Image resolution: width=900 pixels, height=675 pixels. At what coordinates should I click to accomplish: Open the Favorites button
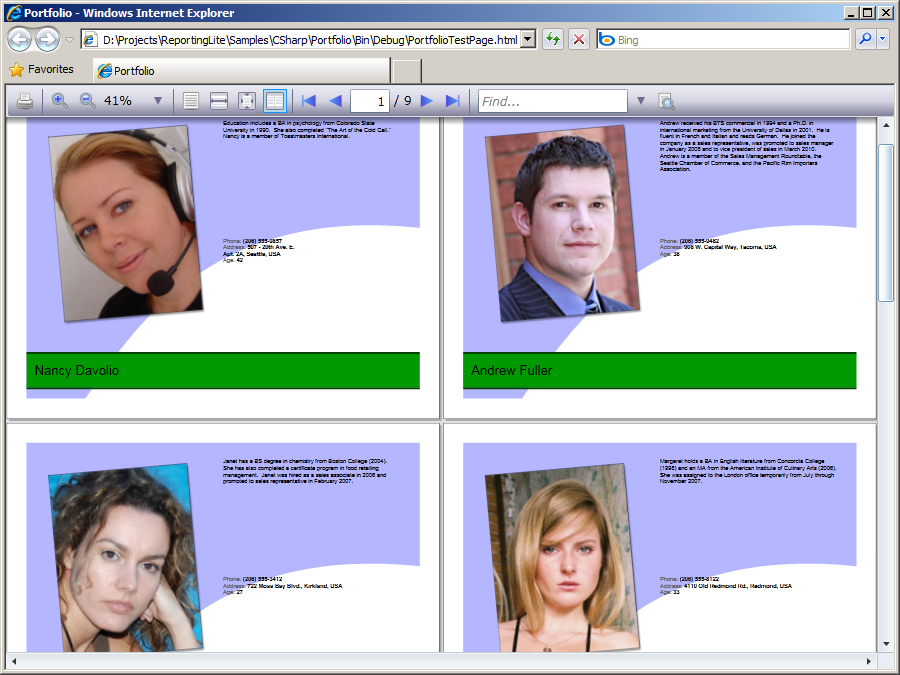point(41,70)
